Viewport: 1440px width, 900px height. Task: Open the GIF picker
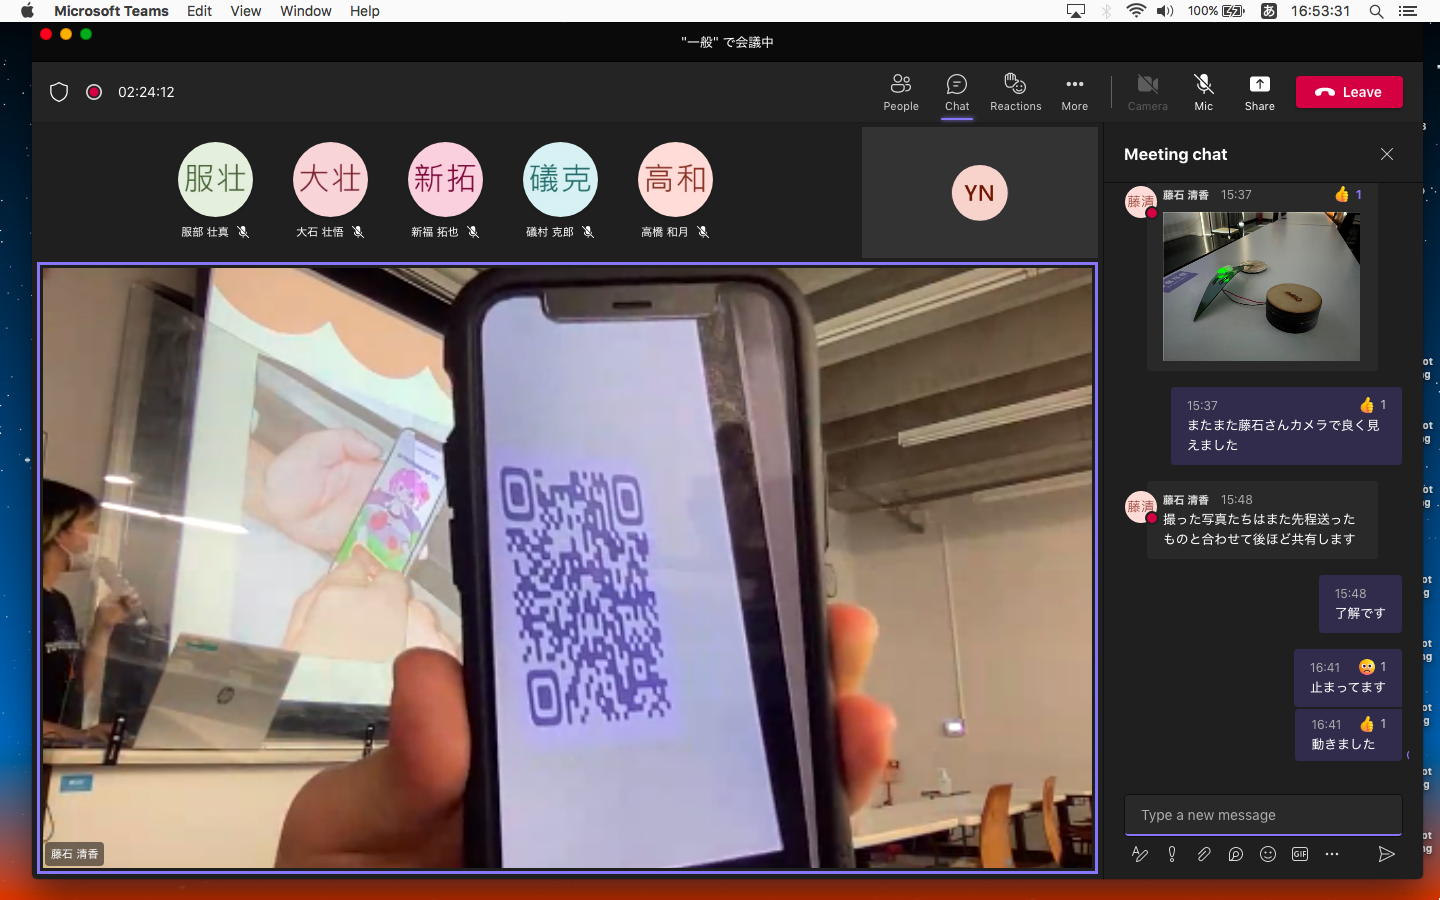pos(1300,854)
